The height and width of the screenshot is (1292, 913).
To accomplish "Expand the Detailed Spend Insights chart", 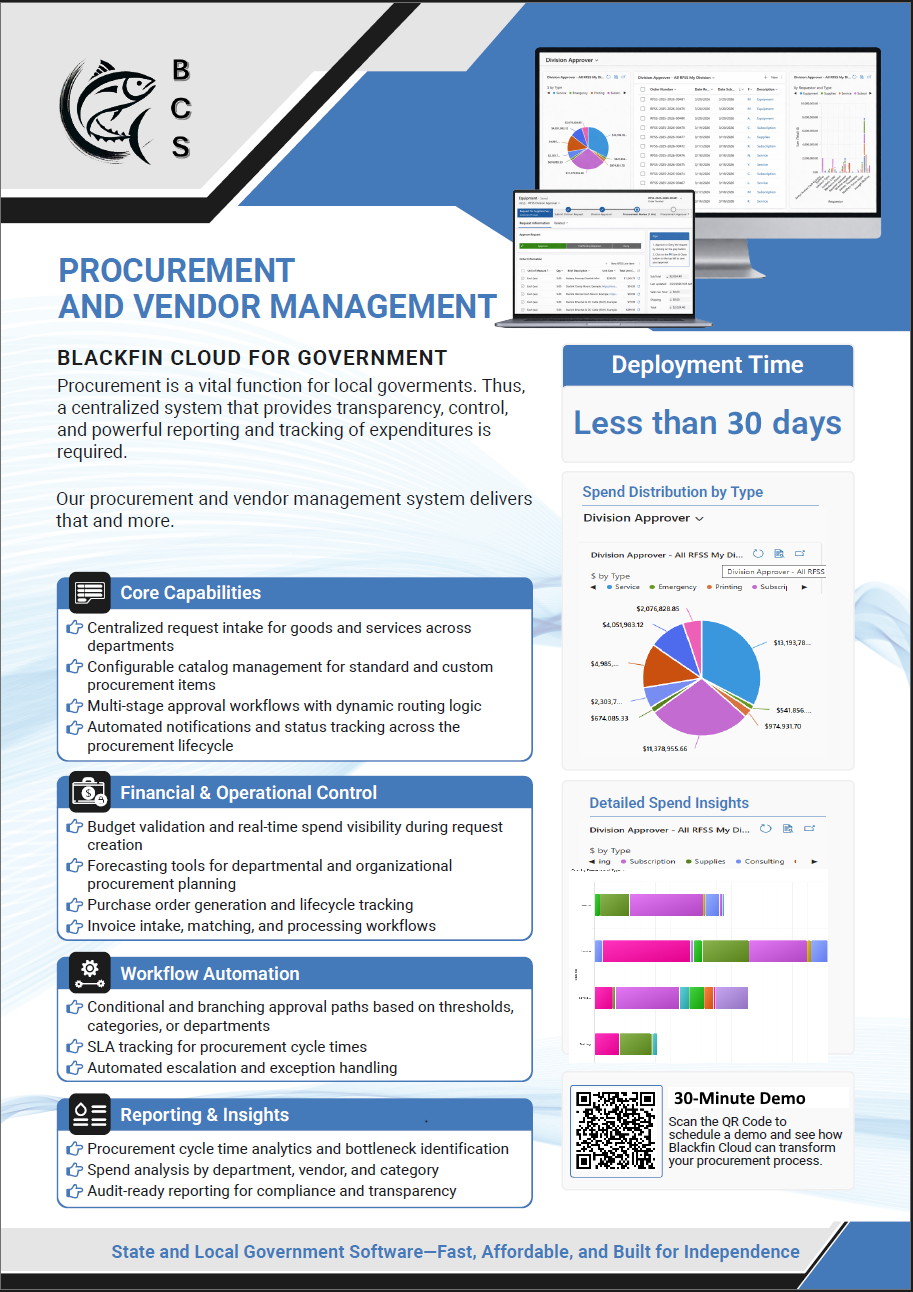I will 809,829.
